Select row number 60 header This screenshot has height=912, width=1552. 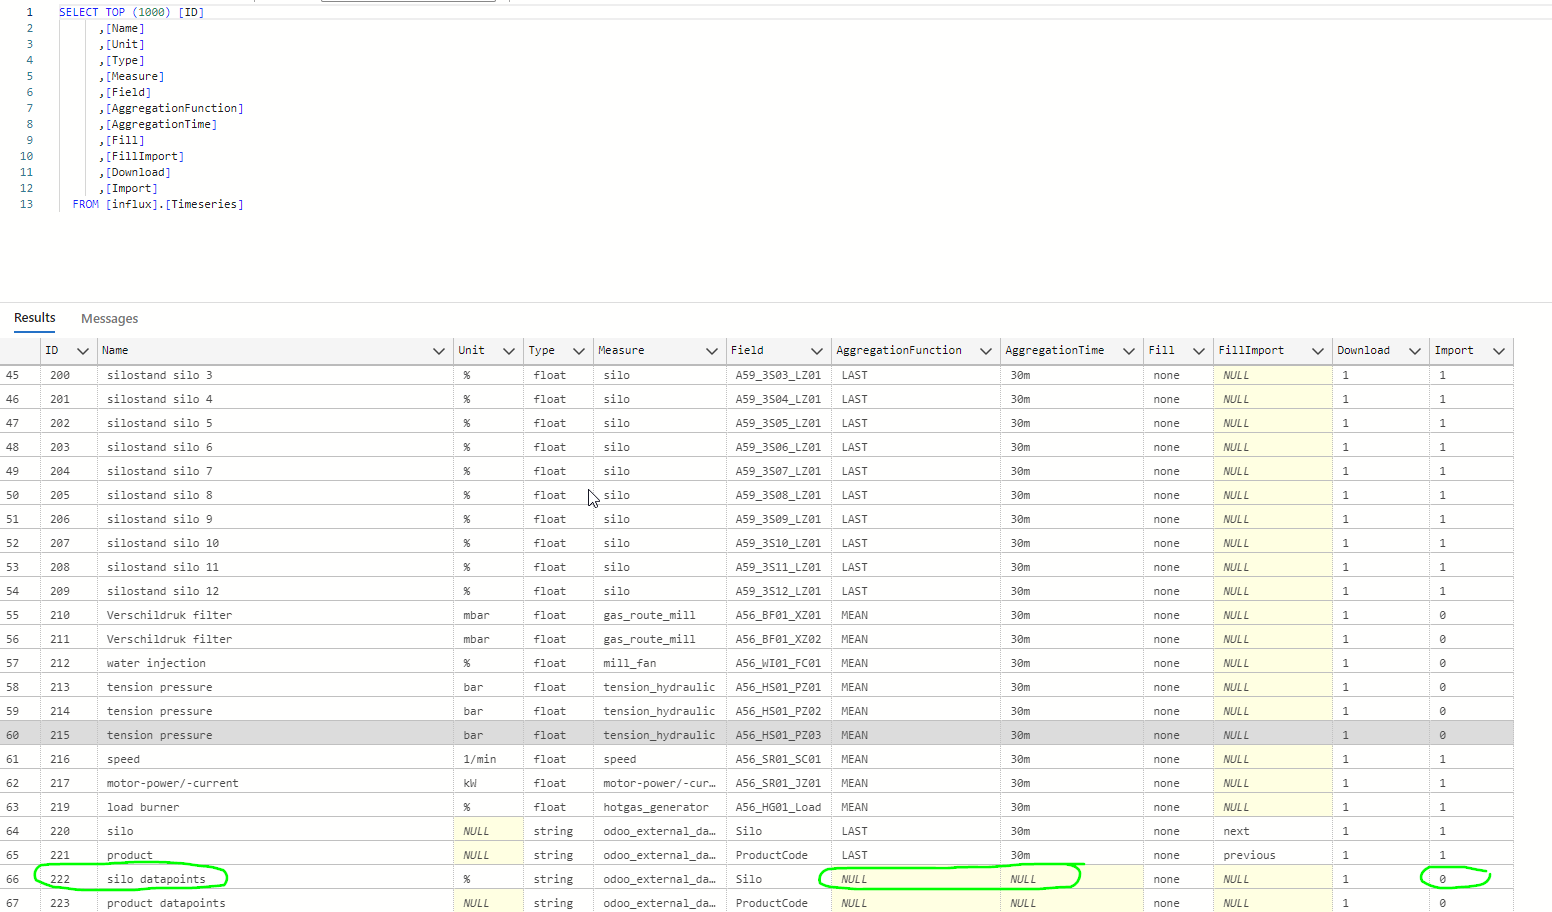coord(20,735)
